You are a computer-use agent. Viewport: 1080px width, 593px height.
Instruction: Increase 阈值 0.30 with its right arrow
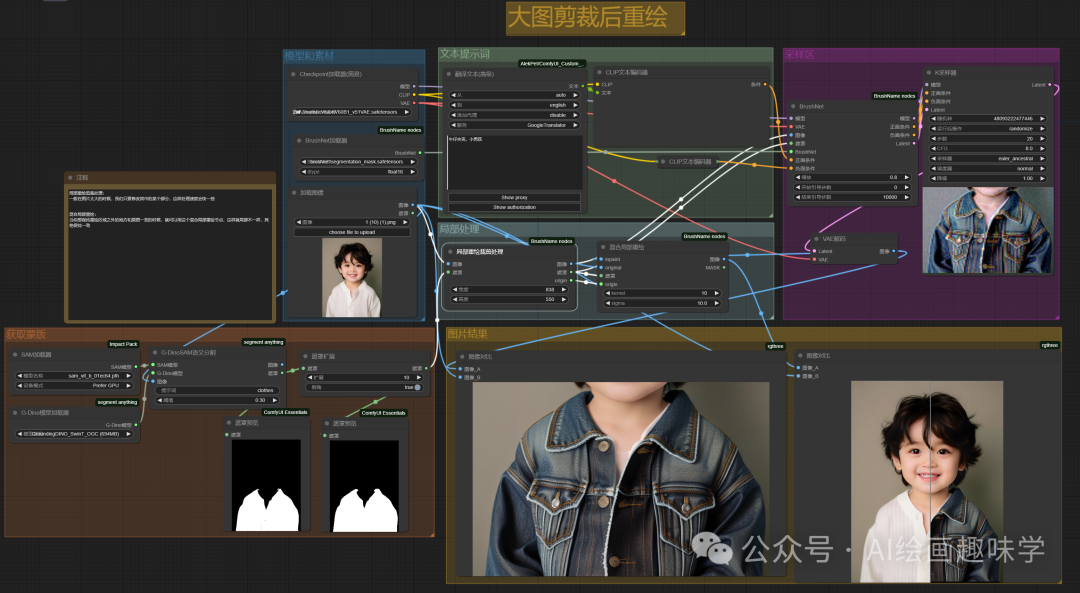point(276,400)
